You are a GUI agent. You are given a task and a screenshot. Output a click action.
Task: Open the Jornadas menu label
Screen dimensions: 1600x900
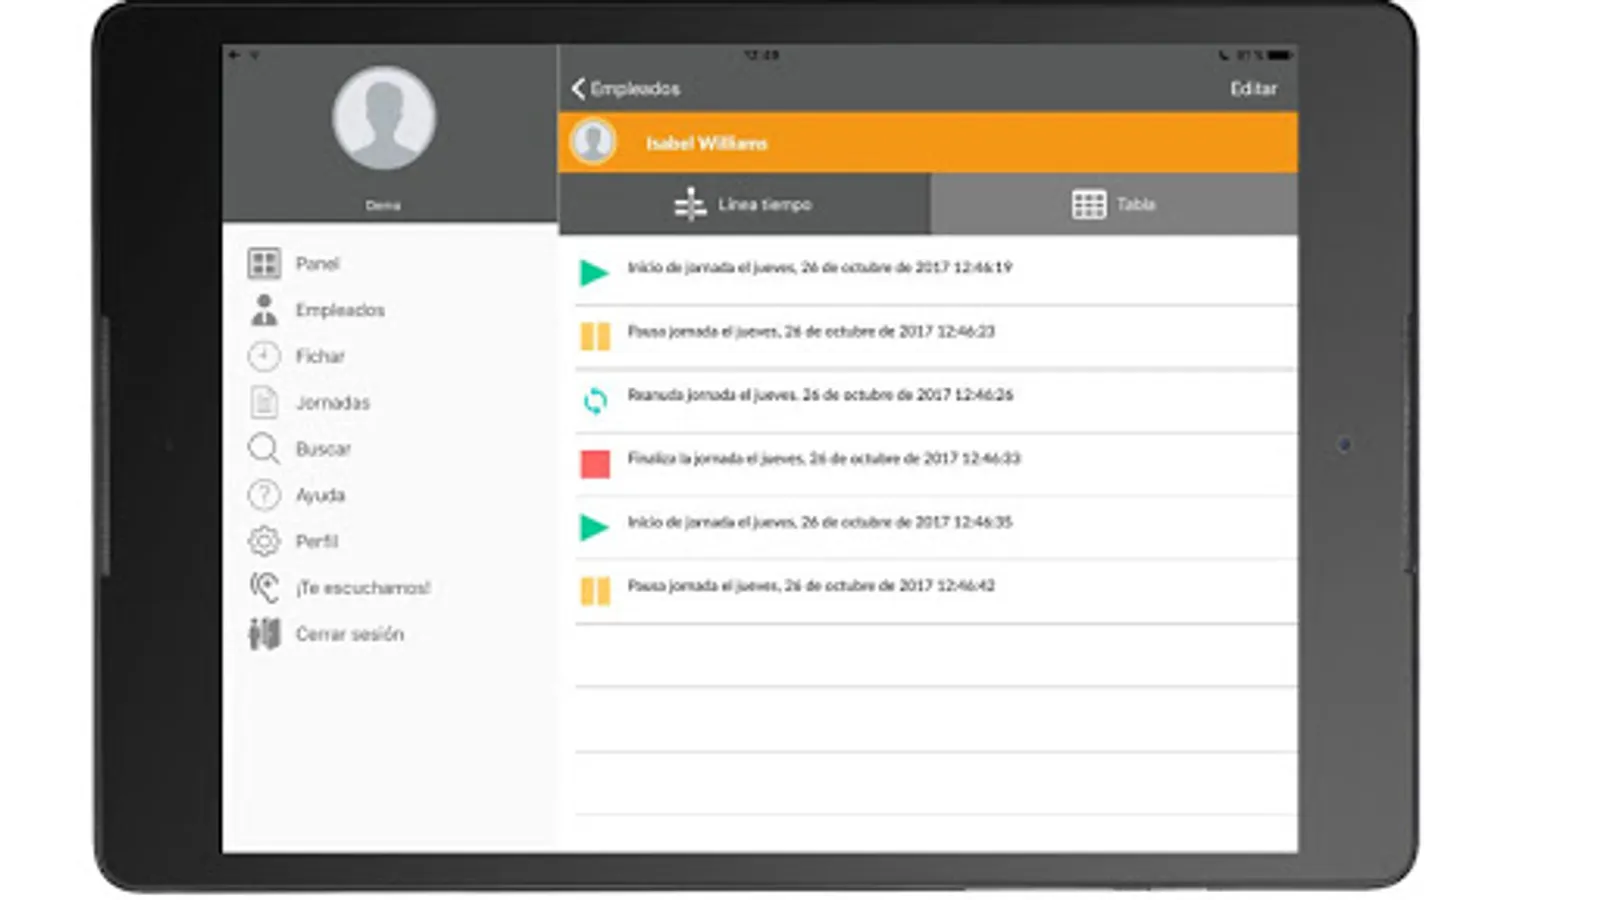point(333,403)
